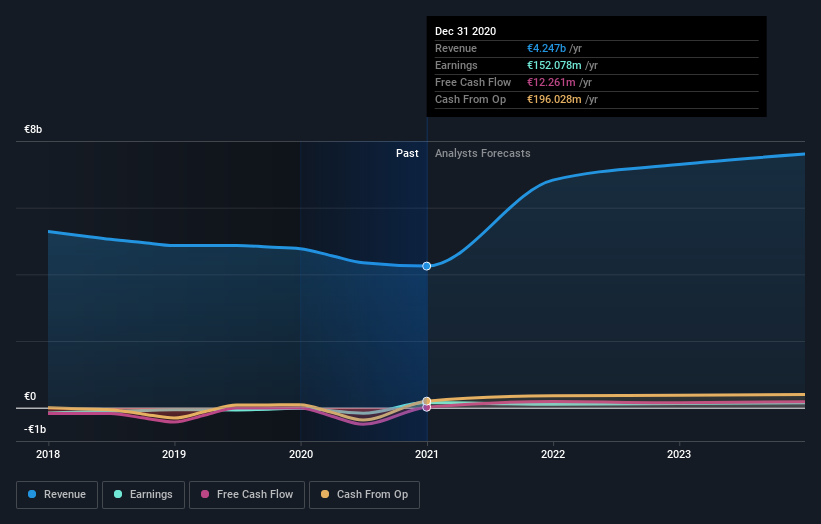Click the orange Cash From Op data point

(x=427, y=401)
